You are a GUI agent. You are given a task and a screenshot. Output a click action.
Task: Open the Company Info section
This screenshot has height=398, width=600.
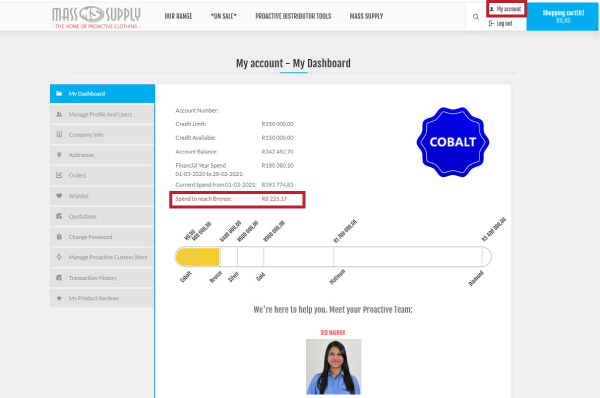click(102, 134)
